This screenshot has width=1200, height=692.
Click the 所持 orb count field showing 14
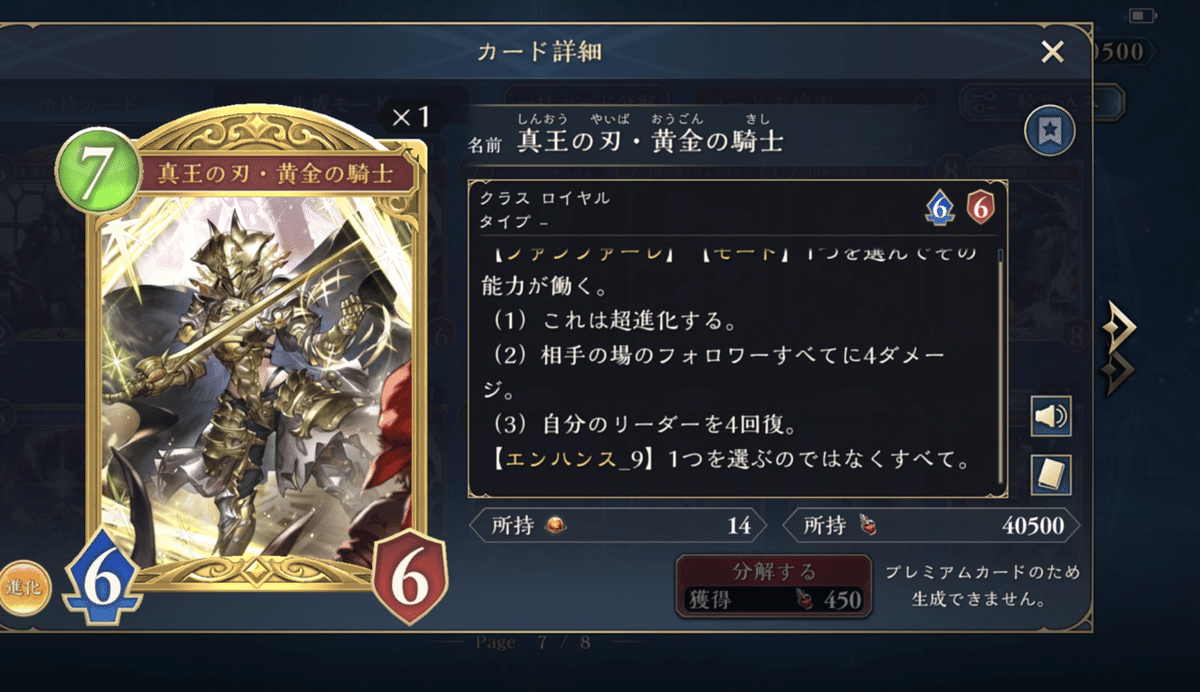618,525
